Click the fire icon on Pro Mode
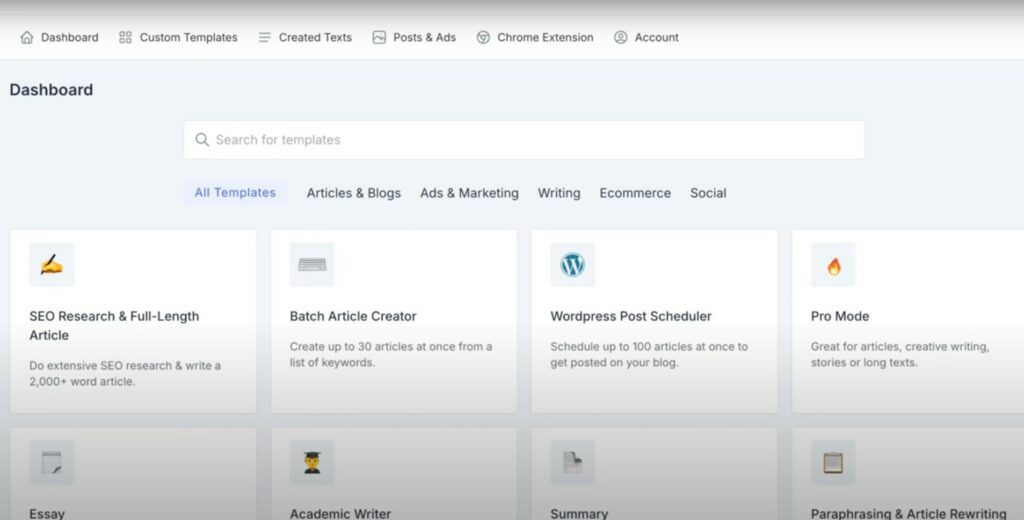The width and height of the screenshot is (1024, 520). tap(833, 265)
